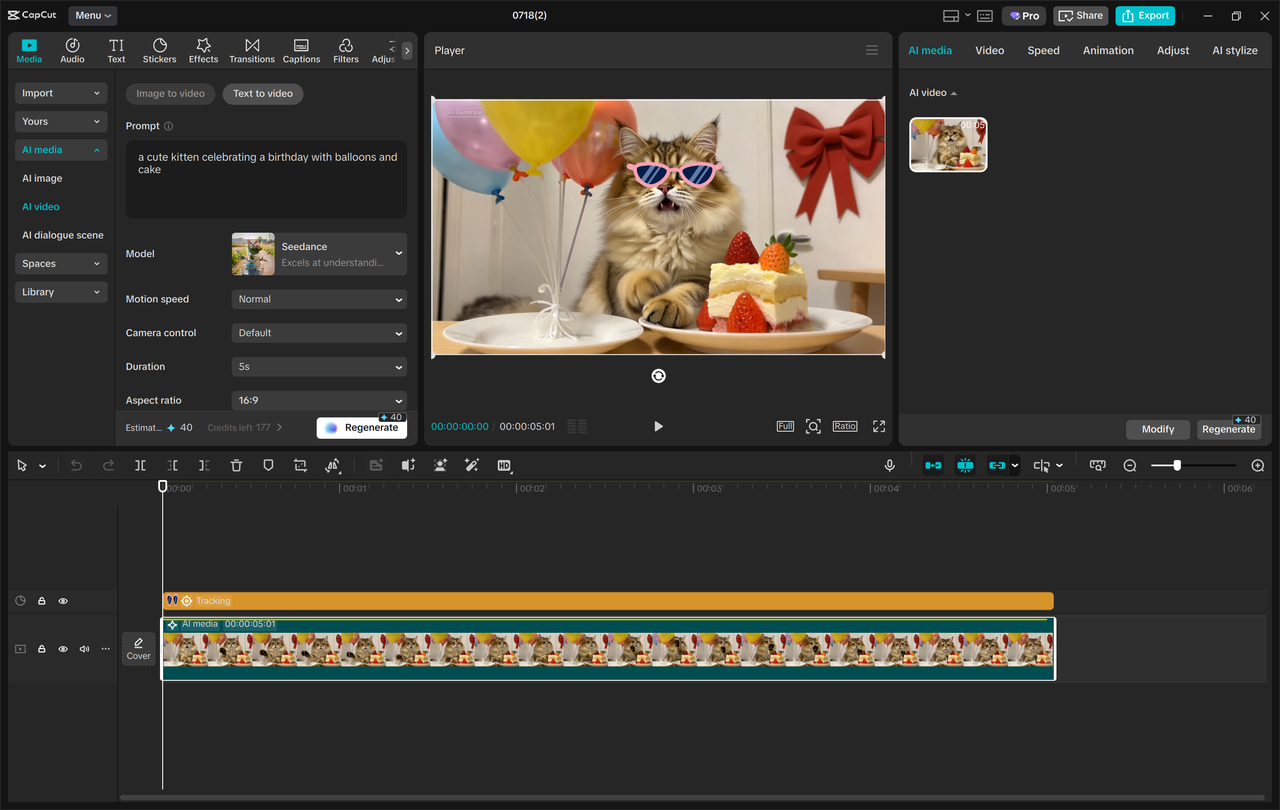The width and height of the screenshot is (1280, 810).
Task: Select the Delete clip tool
Action: (x=236, y=465)
